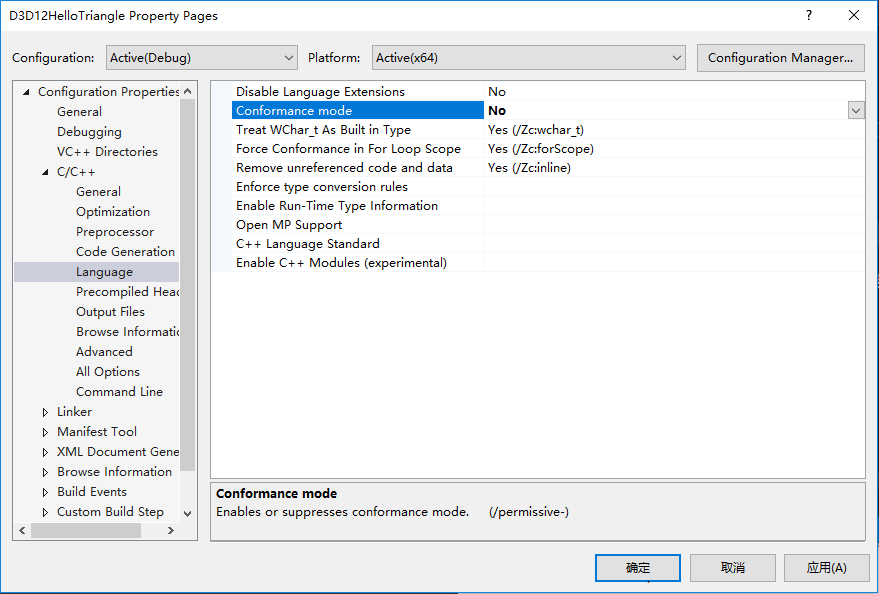Click the help question mark icon
879x594 pixels.
click(809, 16)
